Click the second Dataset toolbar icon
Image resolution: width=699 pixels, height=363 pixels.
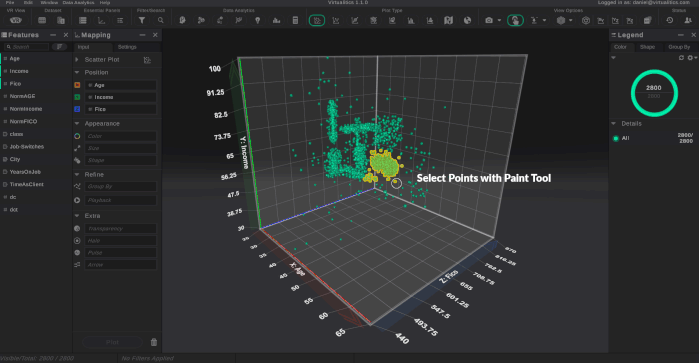(x=61, y=20)
